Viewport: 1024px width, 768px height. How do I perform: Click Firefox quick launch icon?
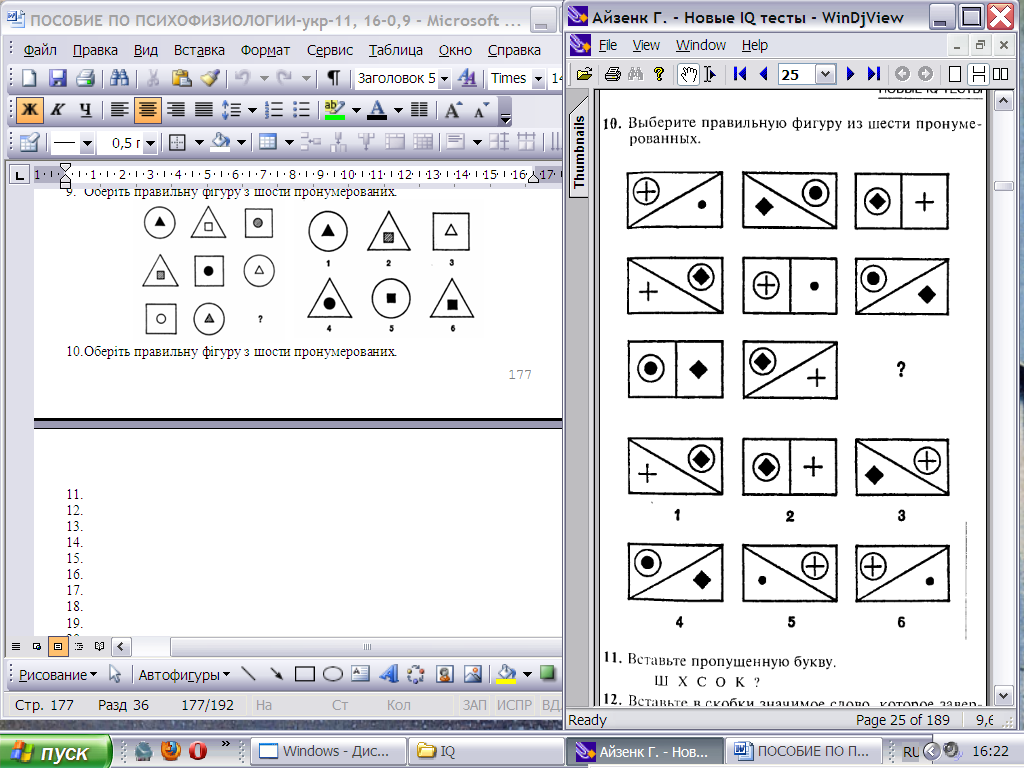[x=170, y=750]
